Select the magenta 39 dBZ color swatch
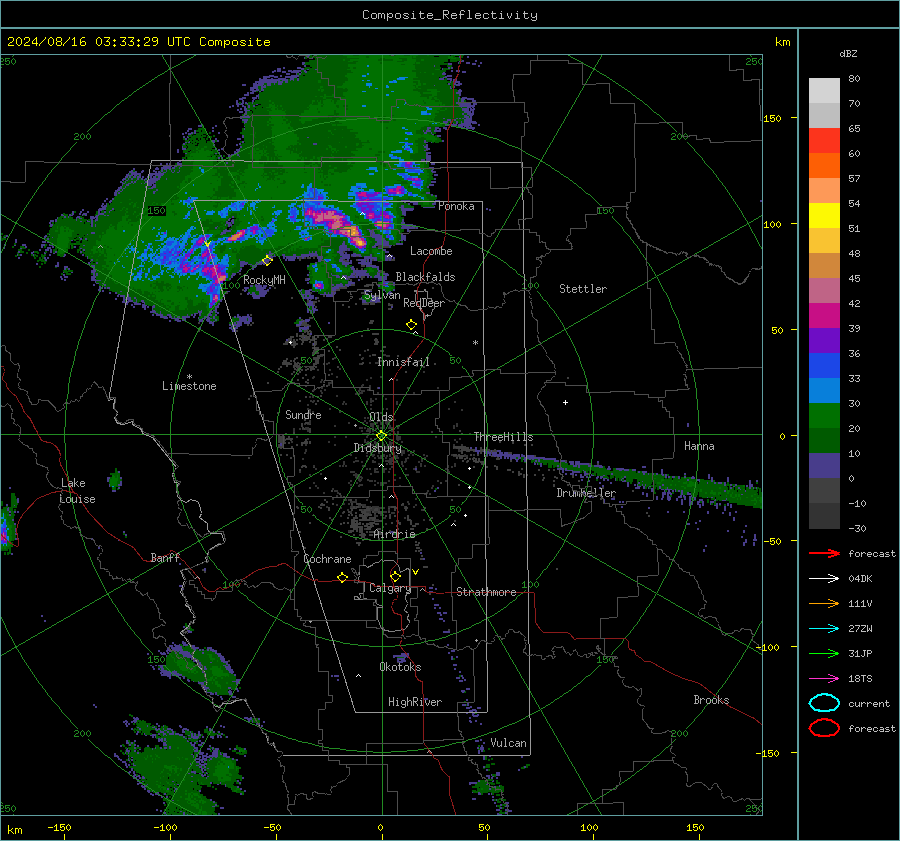The width and height of the screenshot is (900, 841). point(824,315)
